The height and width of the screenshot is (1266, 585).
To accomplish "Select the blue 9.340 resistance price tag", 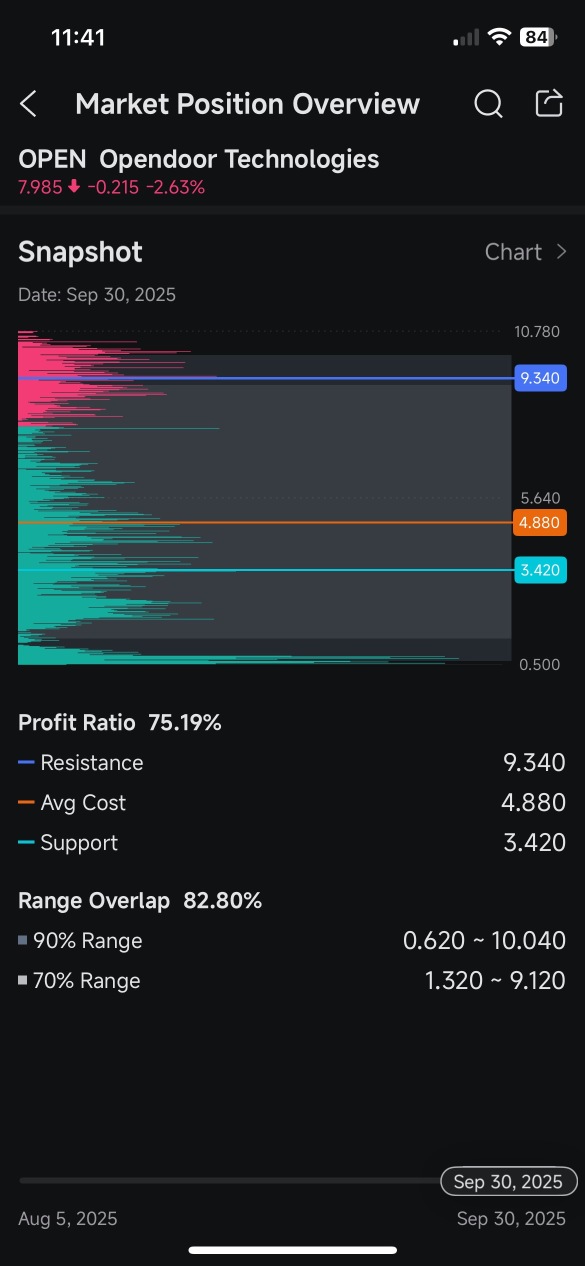I will pyautogui.click(x=540, y=378).
